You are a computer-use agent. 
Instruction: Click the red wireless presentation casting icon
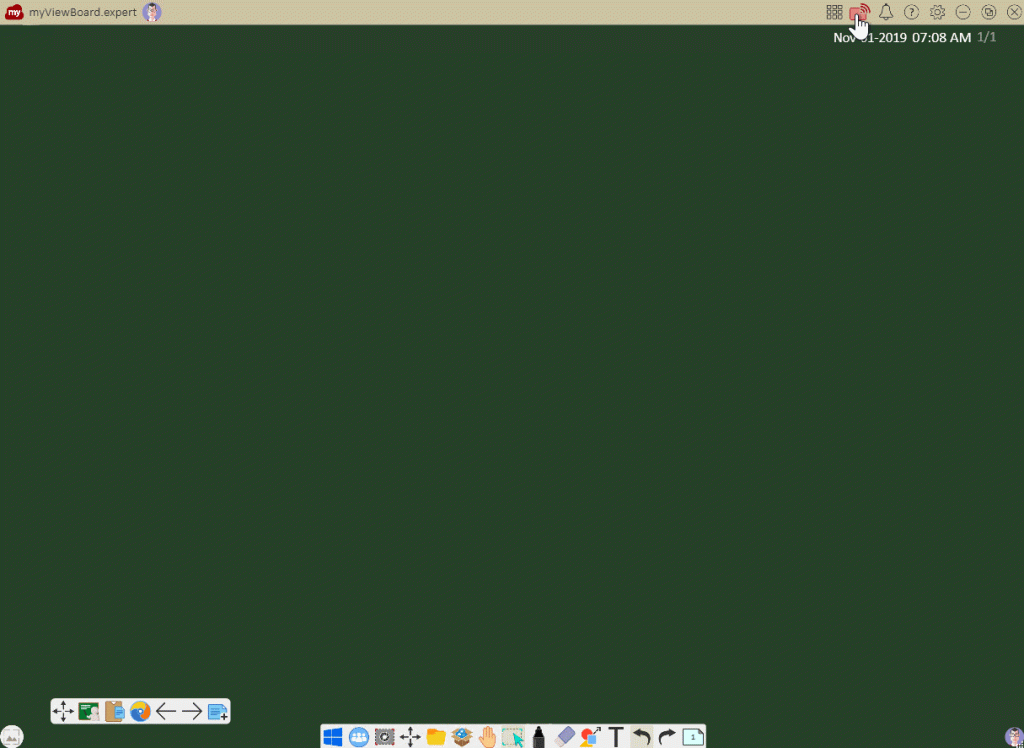click(859, 12)
